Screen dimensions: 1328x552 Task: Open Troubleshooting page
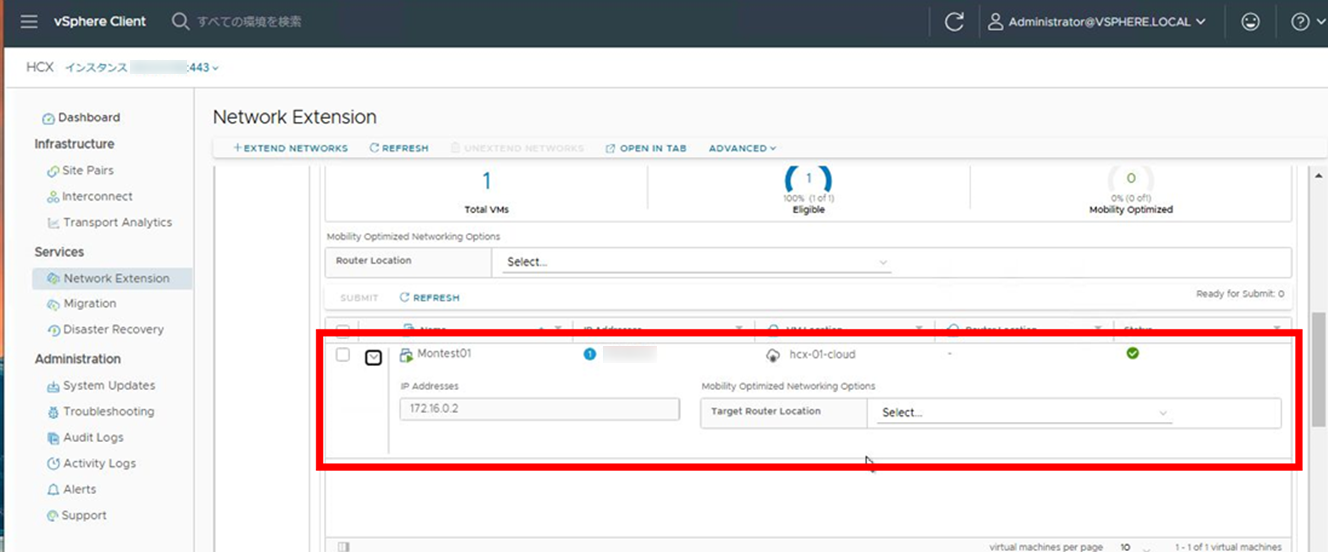(x=108, y=411)
